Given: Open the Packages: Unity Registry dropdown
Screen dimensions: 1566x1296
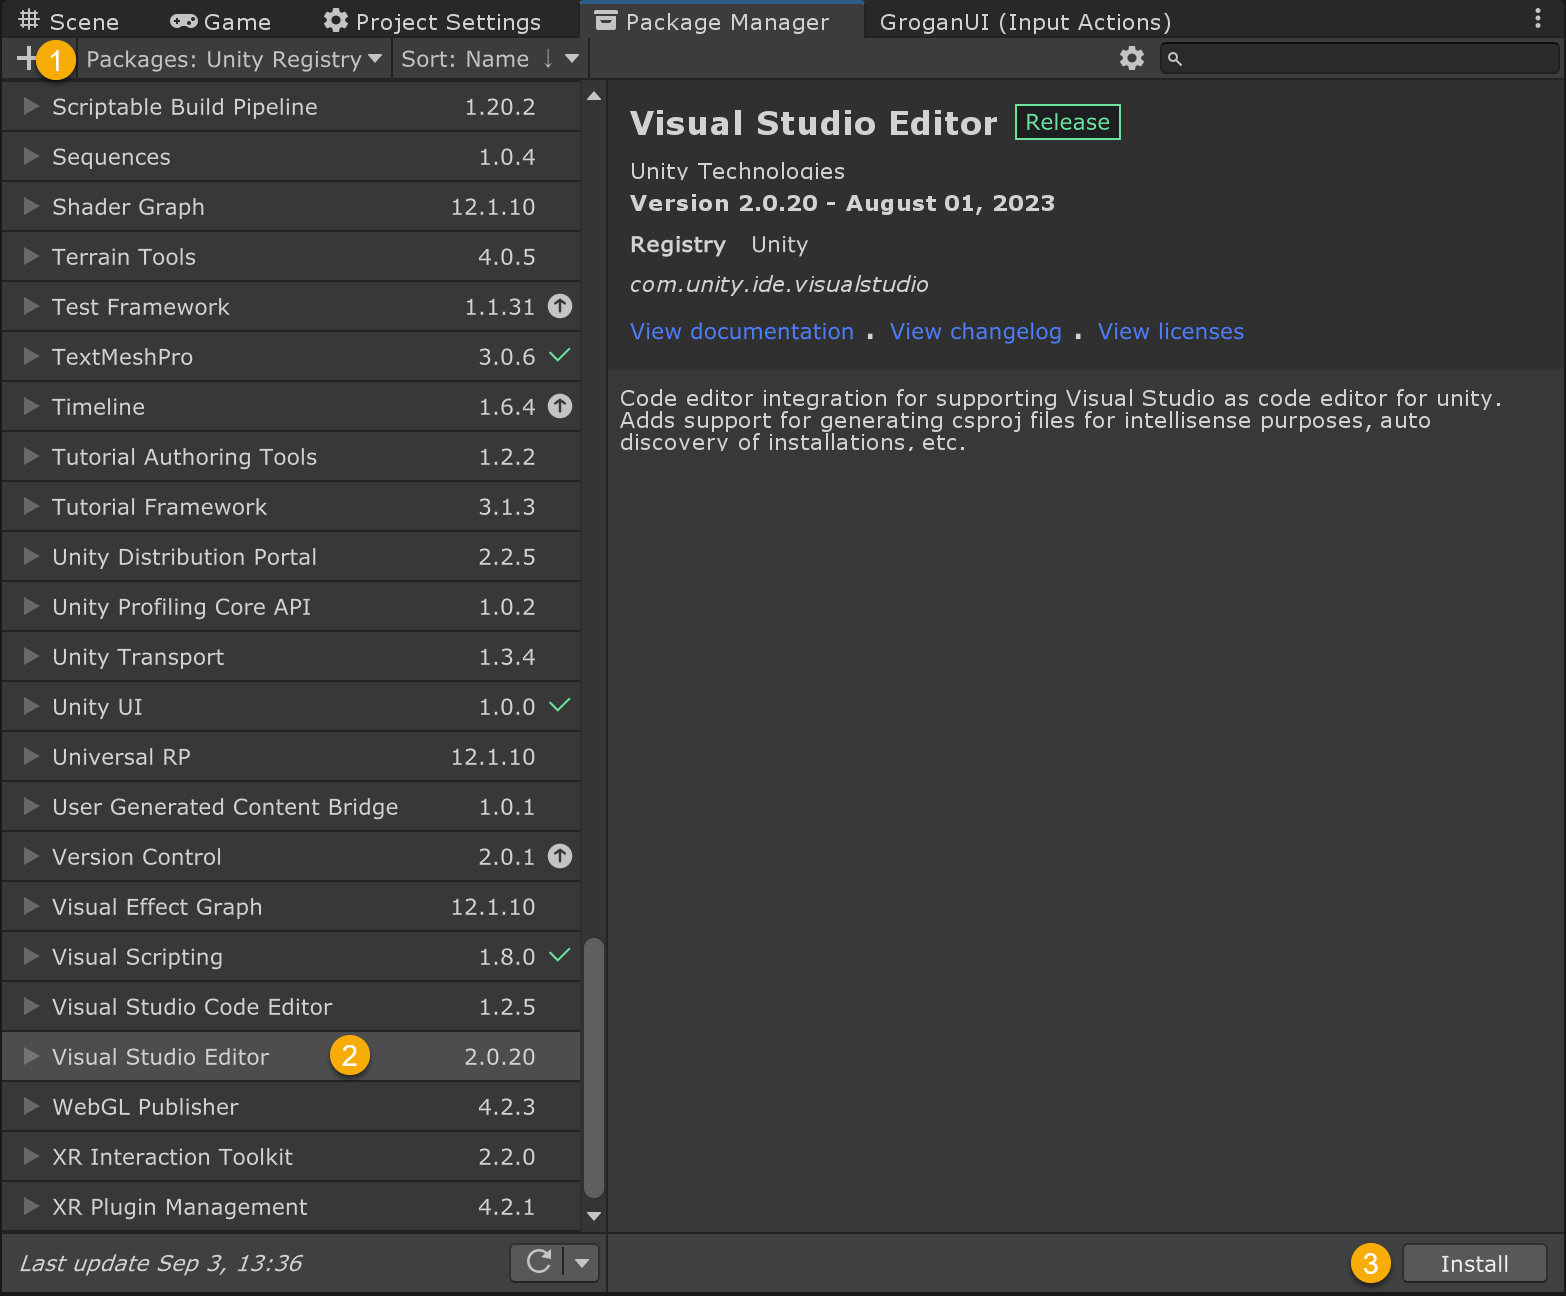Looking at the screenshot, I should (234, 59).
